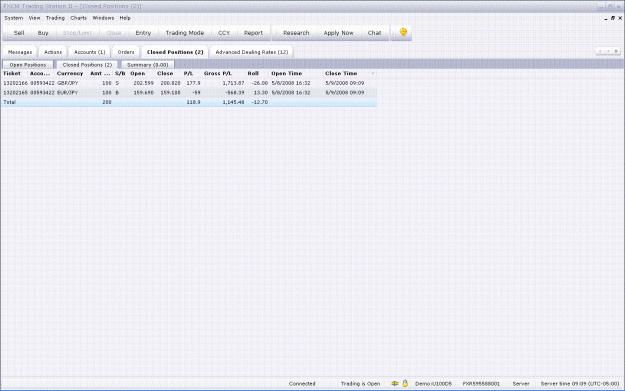This screenshot has width=625, height=391.
Task: Select Closed Positions (2) sub-tab beside Summary
Action: [87, 65]
